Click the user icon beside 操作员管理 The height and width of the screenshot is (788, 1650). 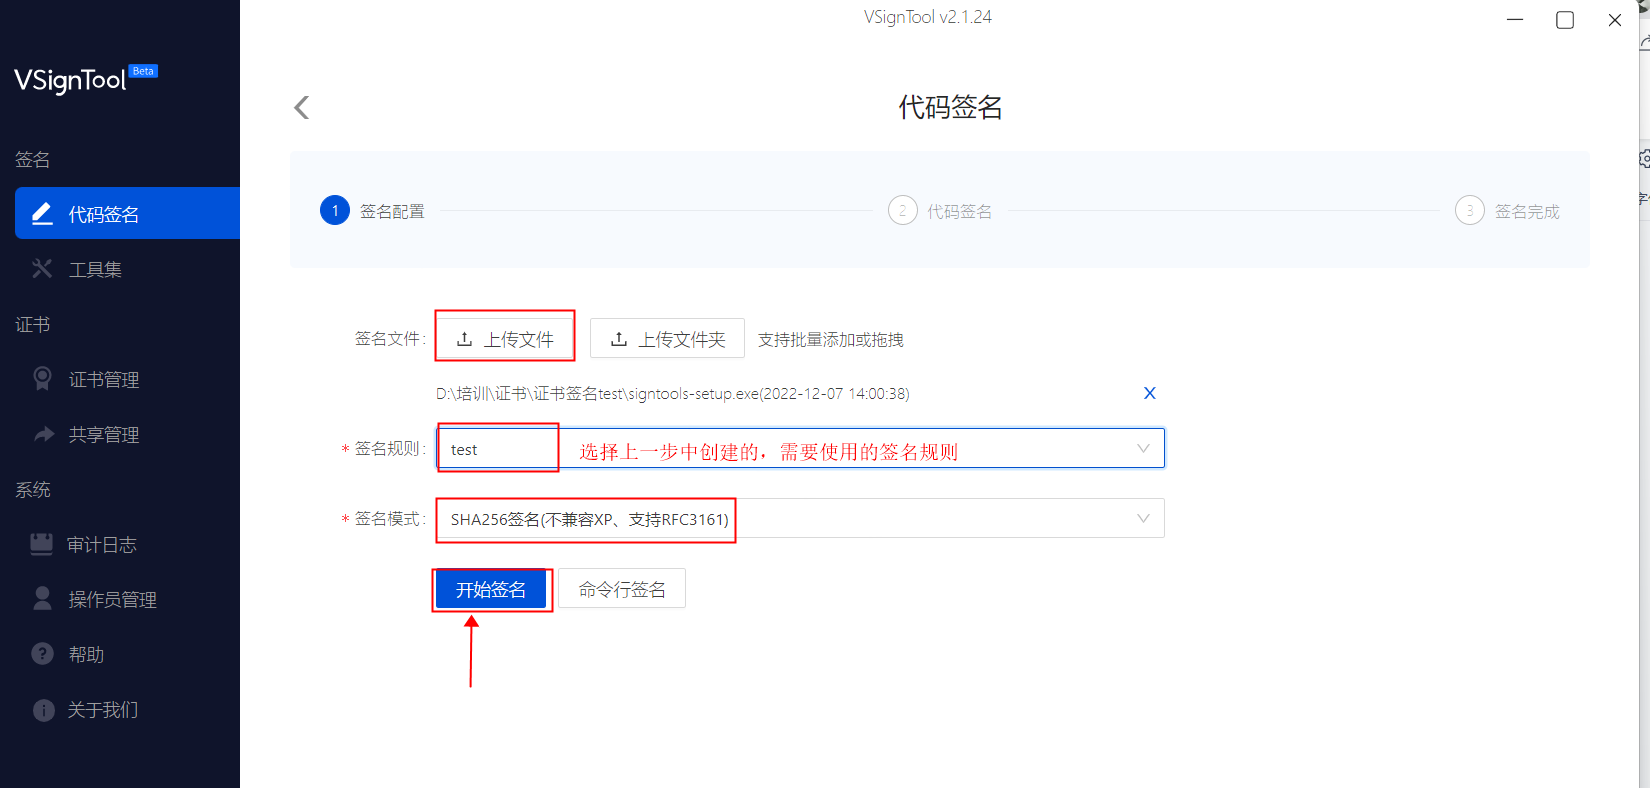[x=42, y=598]
